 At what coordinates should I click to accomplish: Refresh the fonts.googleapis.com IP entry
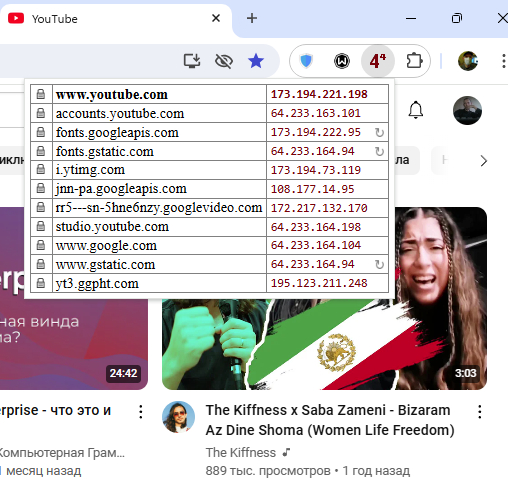pos(379,133)
